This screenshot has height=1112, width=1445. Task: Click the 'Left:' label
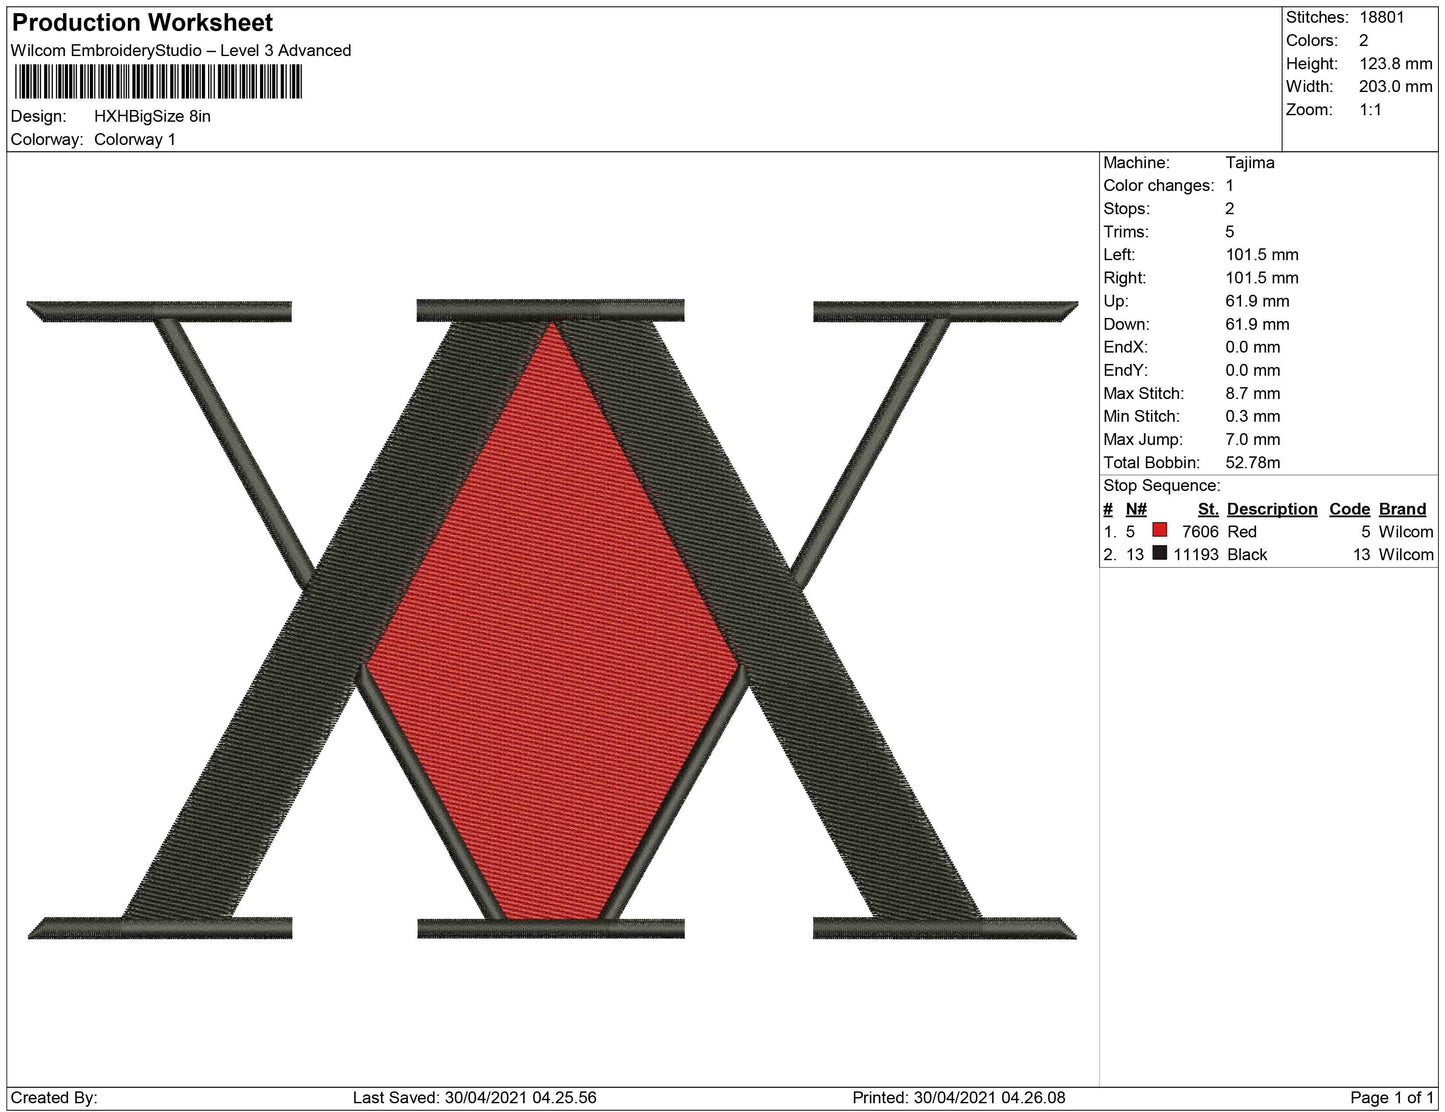1119,254
